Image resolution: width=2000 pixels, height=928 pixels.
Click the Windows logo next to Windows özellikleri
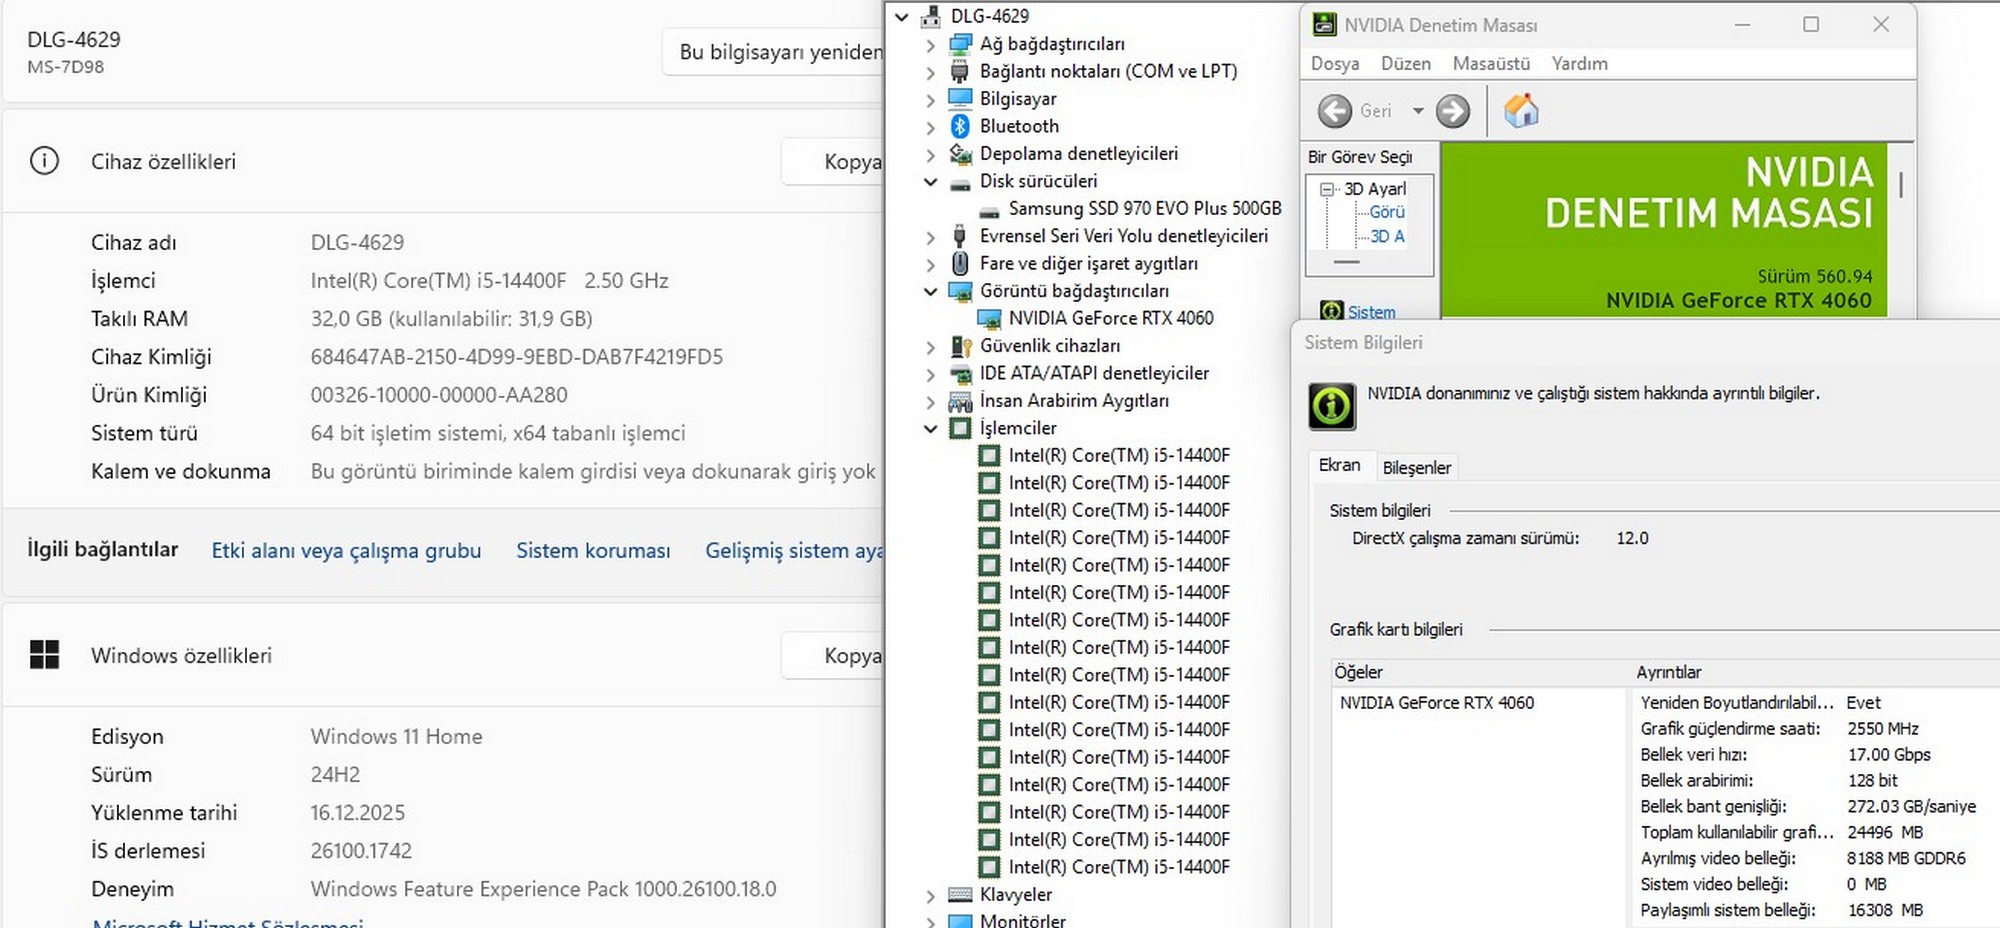pyautogui.click(x=45, y=655)
